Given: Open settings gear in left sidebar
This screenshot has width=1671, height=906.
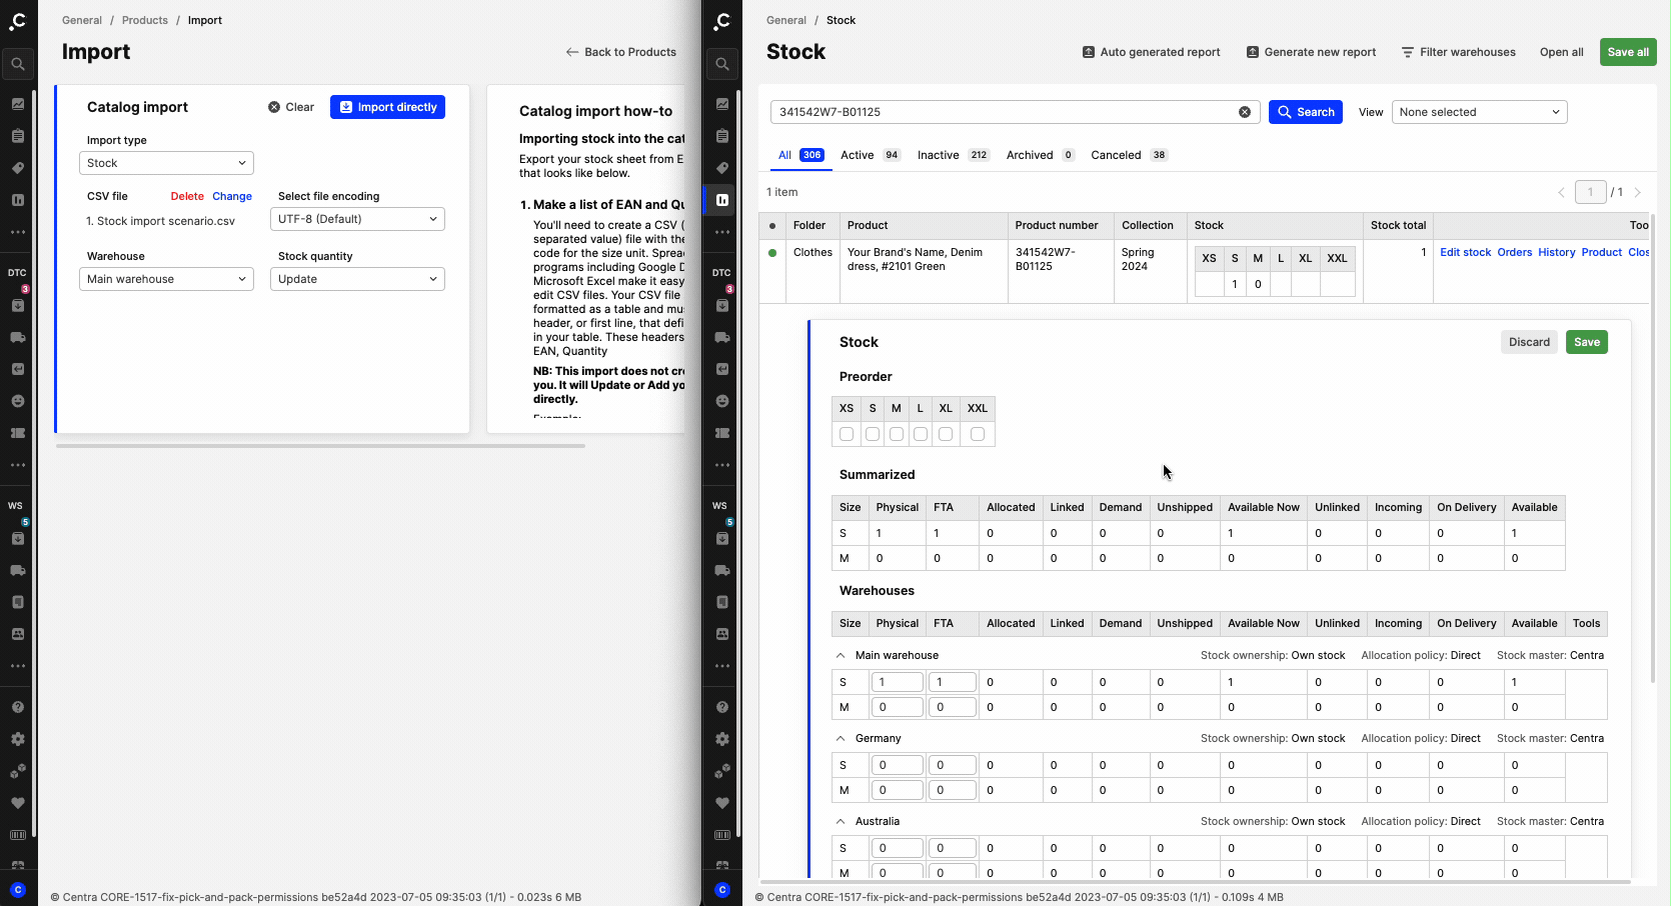Looking at the screenshot, I should [x=18, y=739].
